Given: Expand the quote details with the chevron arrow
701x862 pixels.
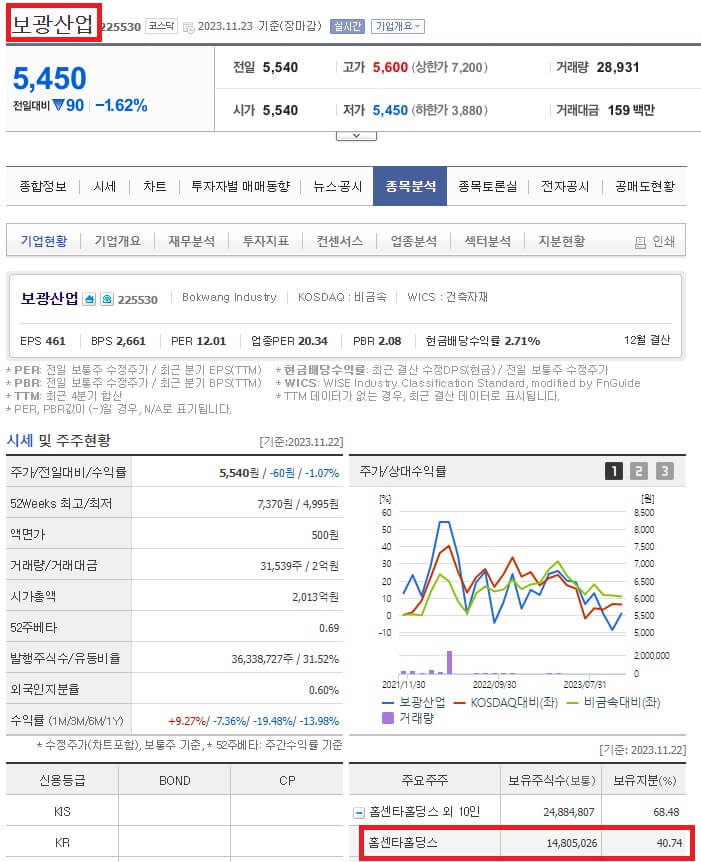Looking at the screenshot, I should pyautogui.click(x=356, y=136).
